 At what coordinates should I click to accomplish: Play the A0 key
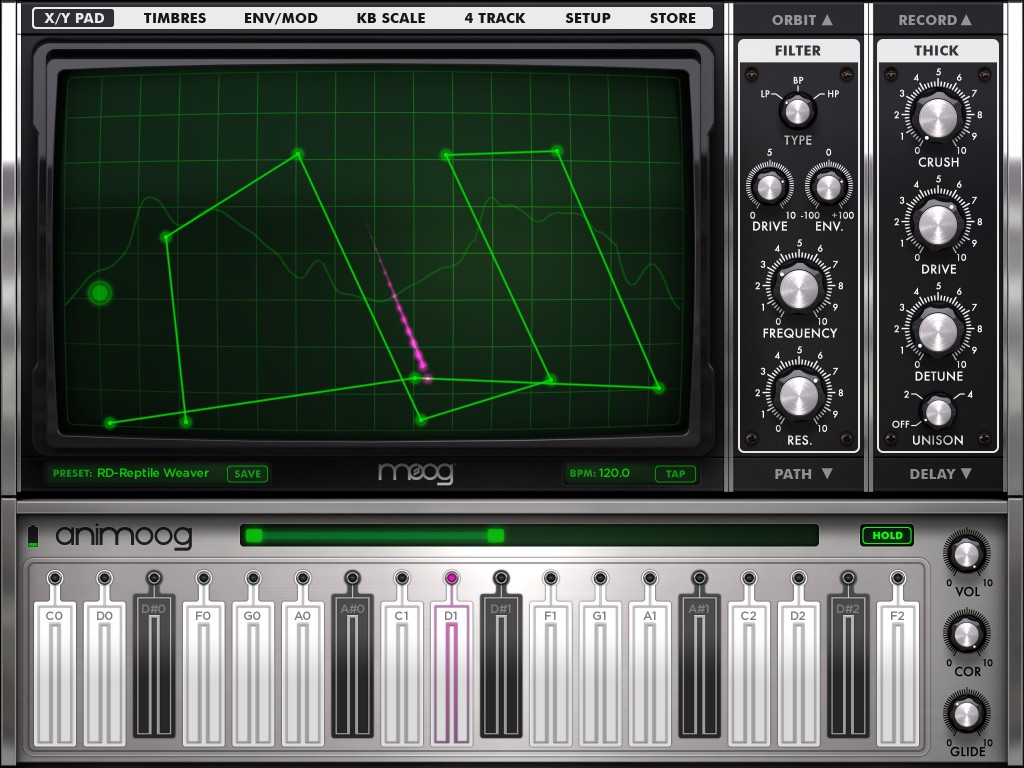pyautogui.click(x=302, y=673)
